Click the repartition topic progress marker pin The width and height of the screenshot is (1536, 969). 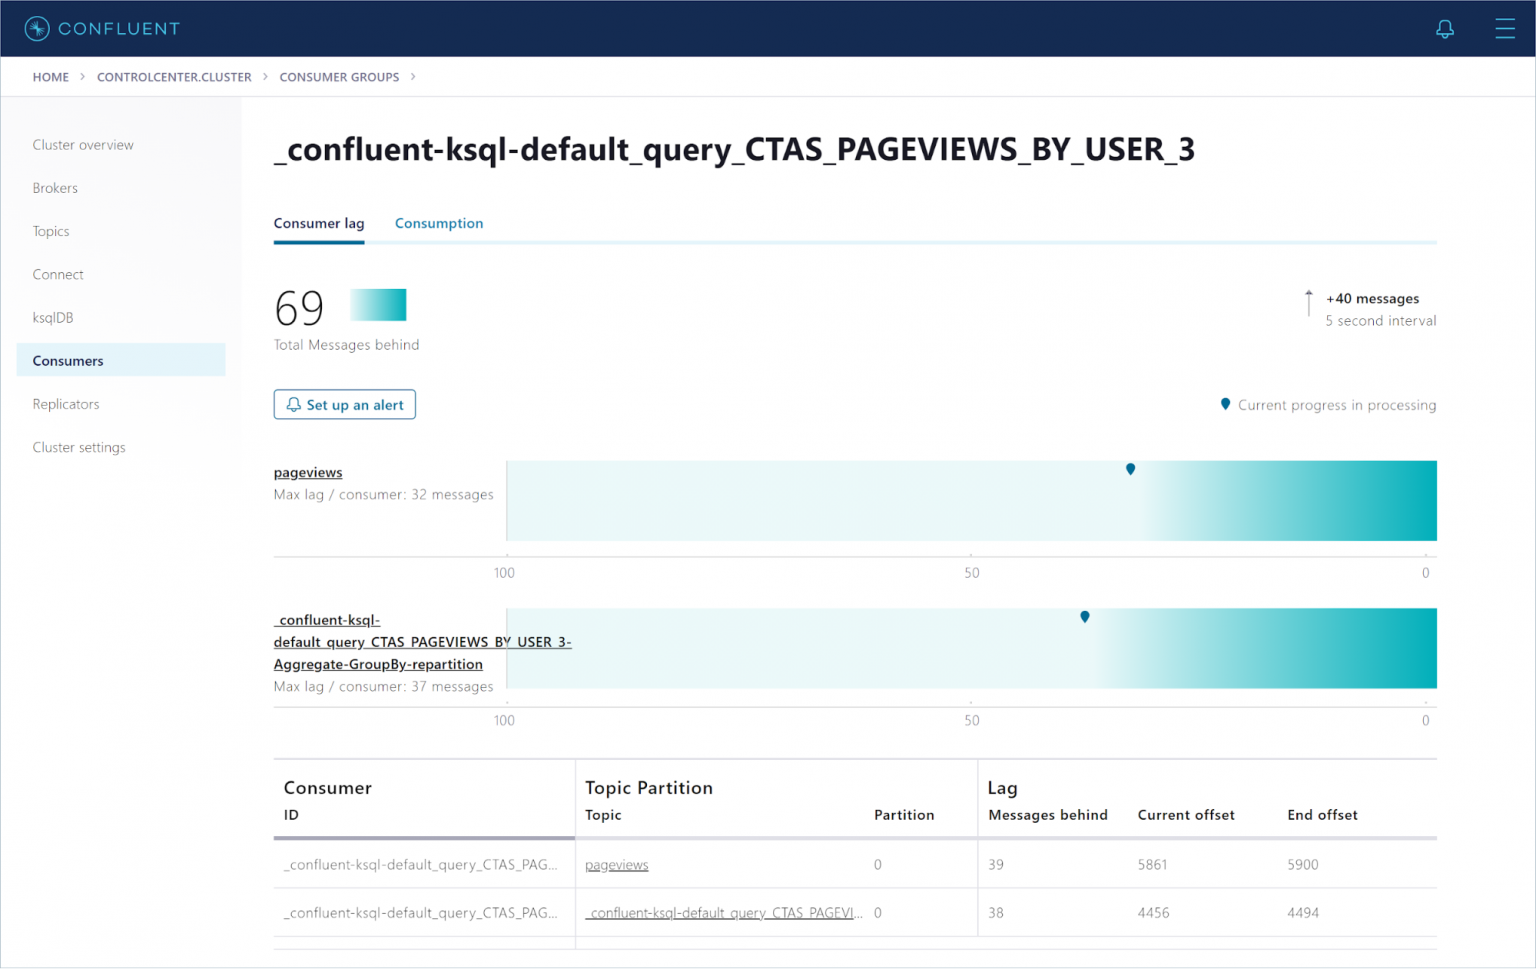(x=1084, y=617)
